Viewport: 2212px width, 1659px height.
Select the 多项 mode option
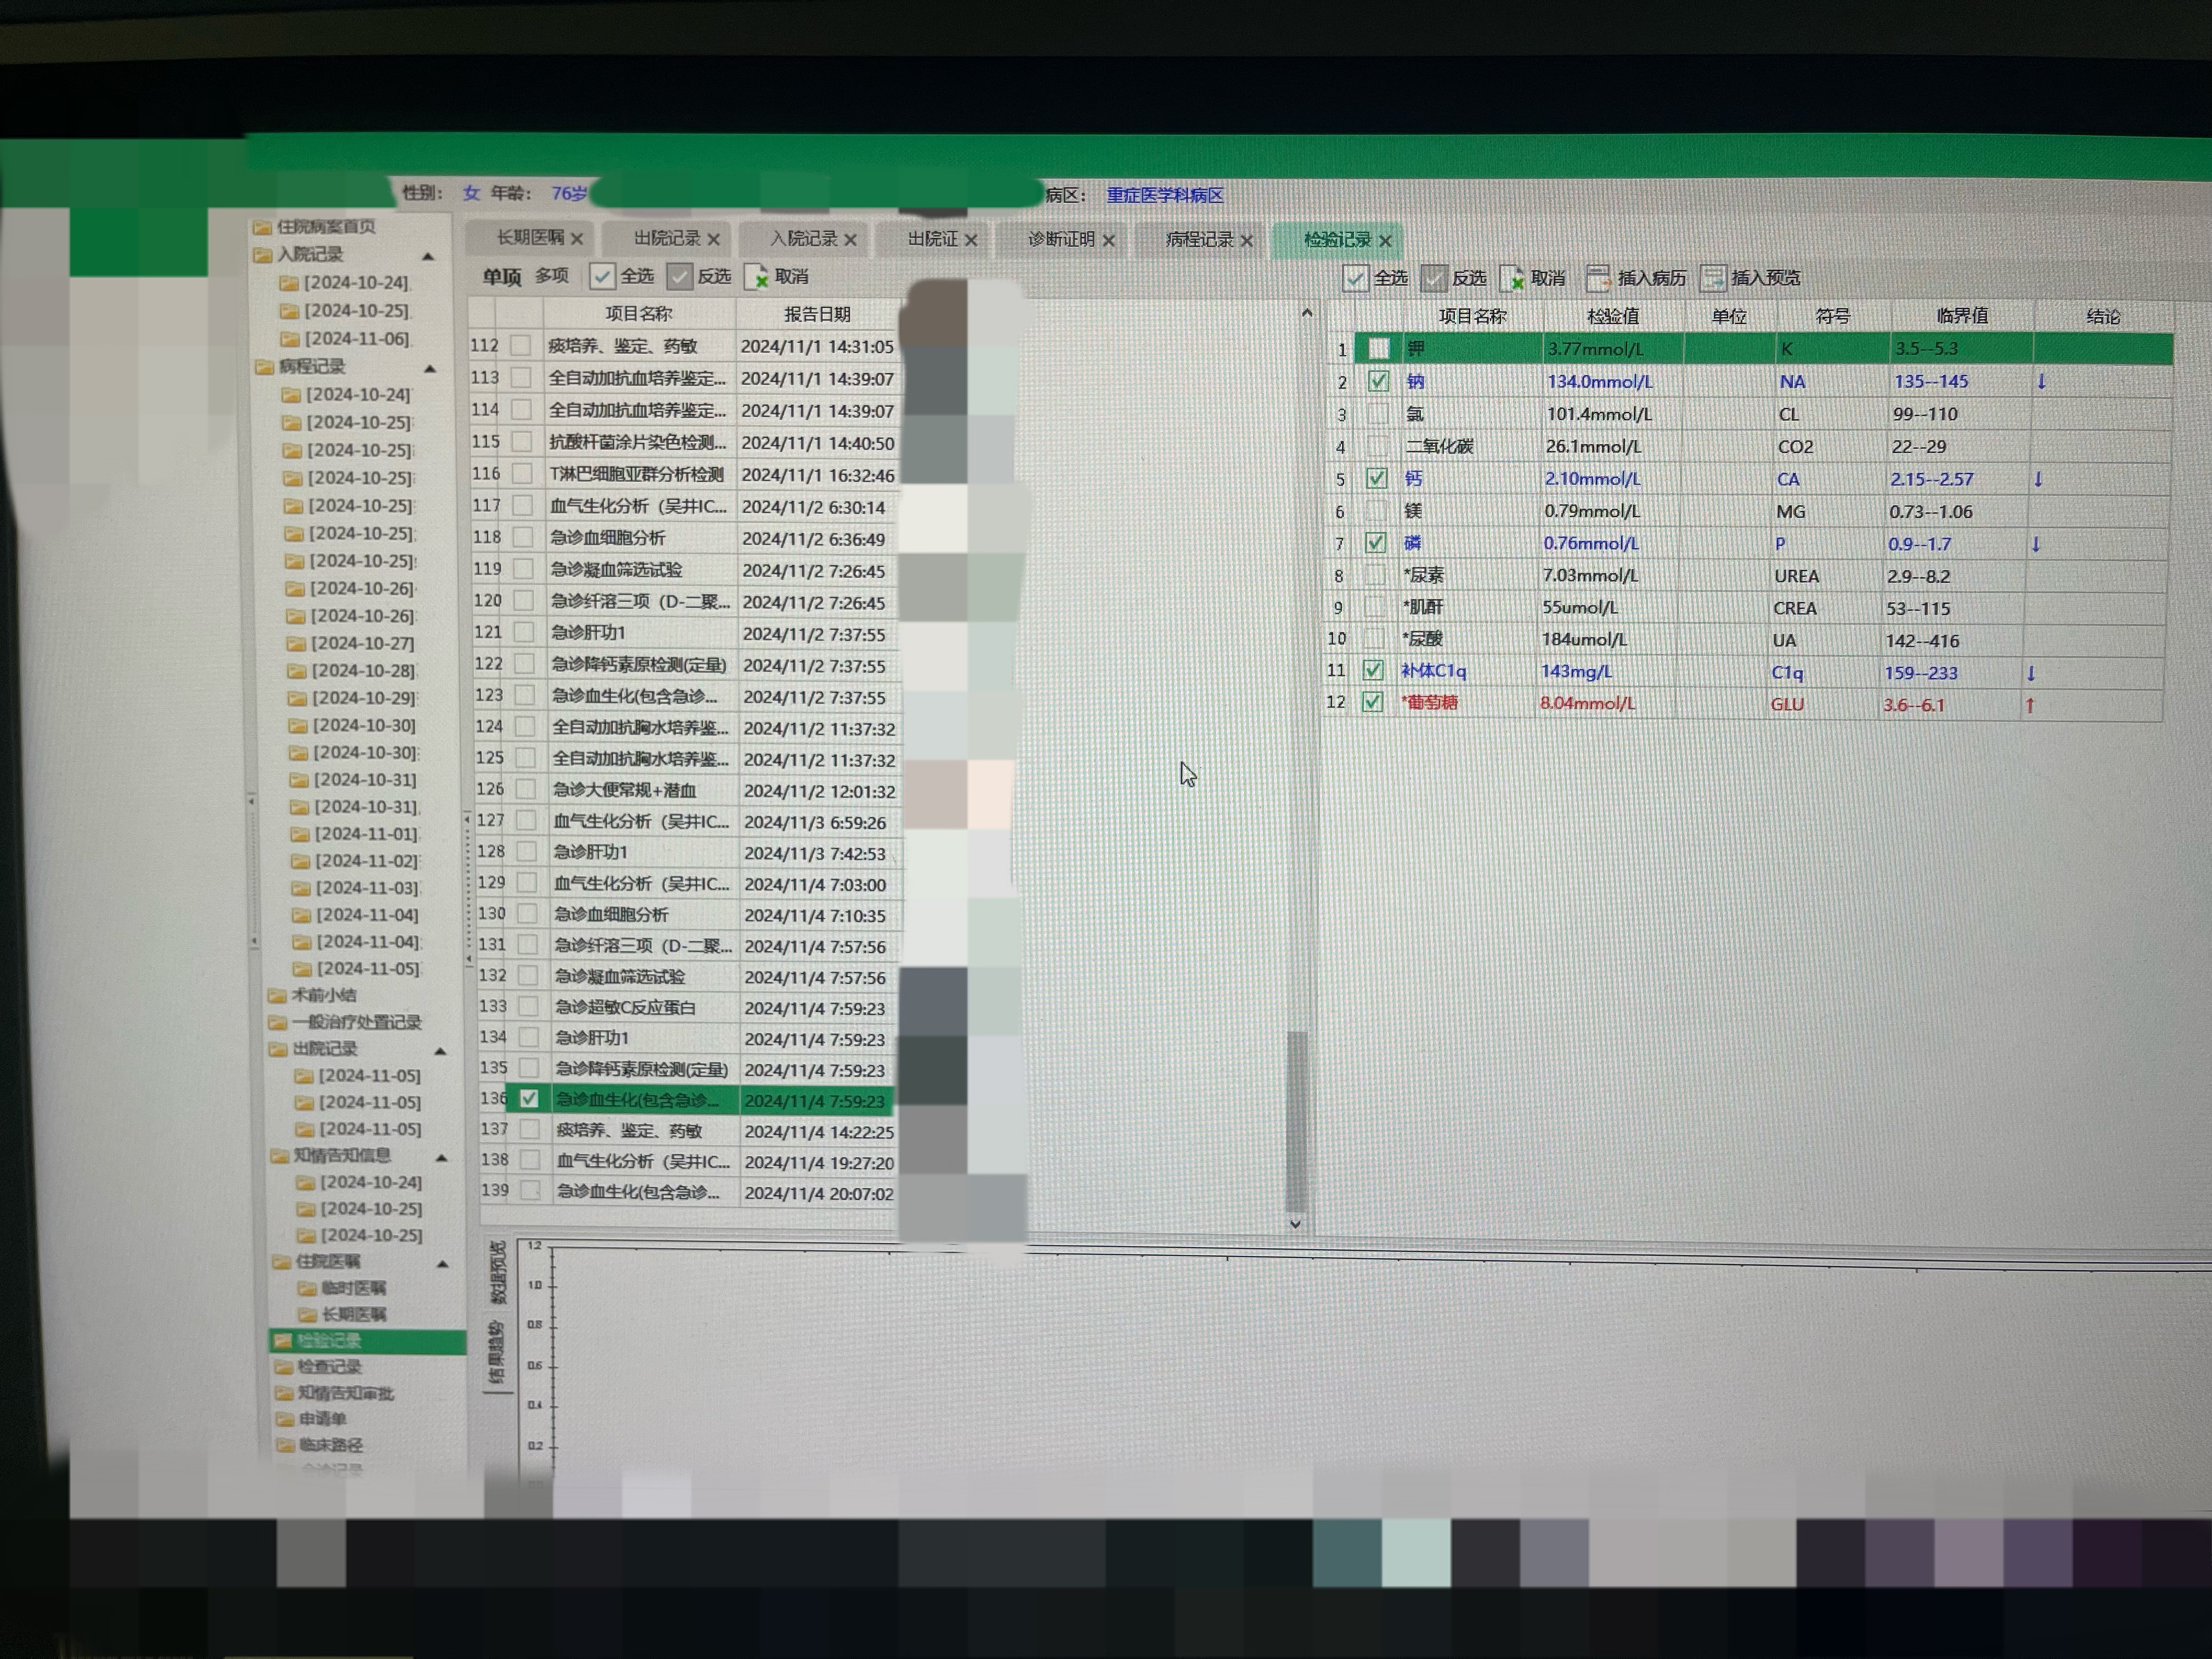(x=551, y=275)
